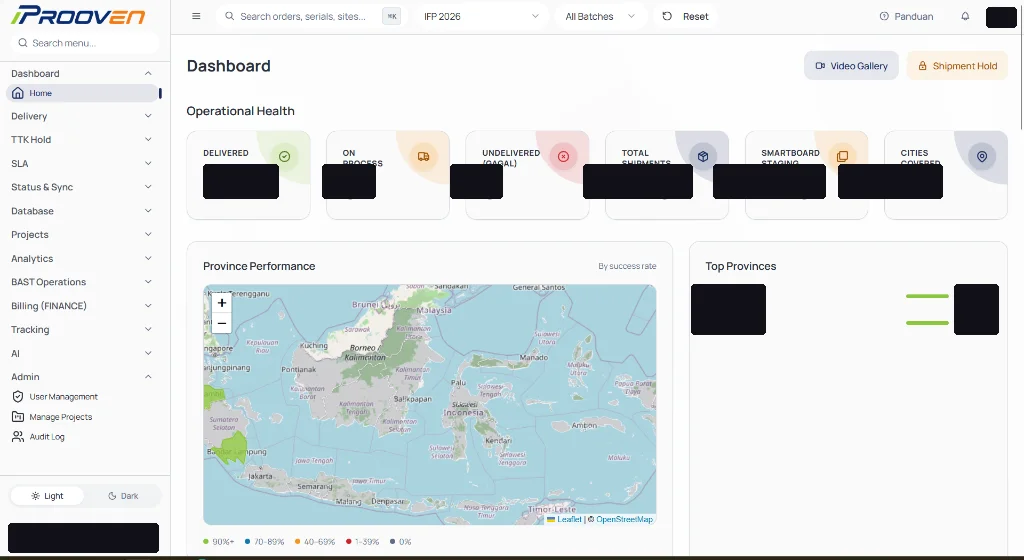Image resolution: width=1024 pixels, height=560 pixels.
Task: Click the 'Top Provinces' heading
Action: 741,266
